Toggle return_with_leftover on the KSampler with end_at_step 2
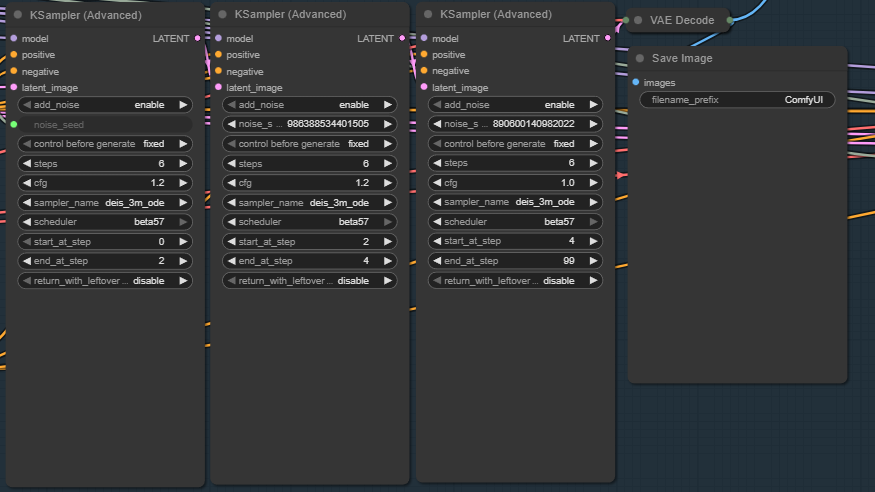Viewport: 875px width, 492px height. (105, 281)
